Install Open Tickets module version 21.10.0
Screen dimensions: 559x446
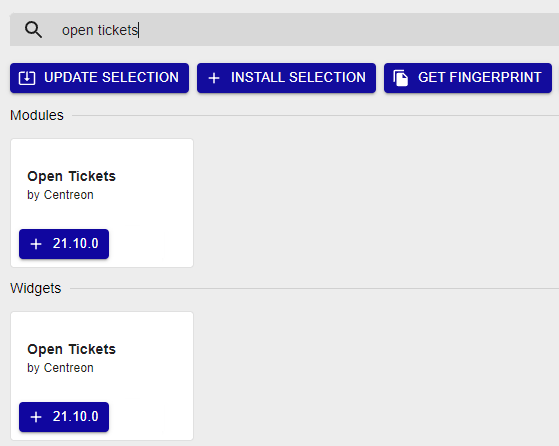click(x=64, y=244)
